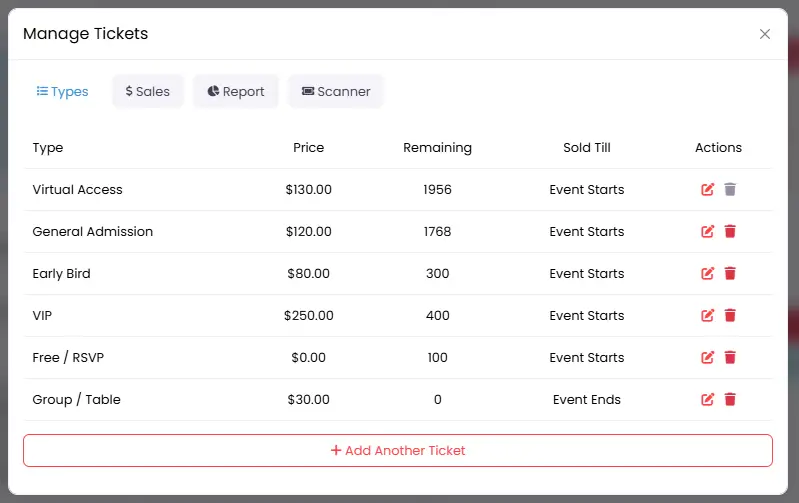Close the Manage Tickets dialog
Image resolution: width=799 pixels, height=503 pixels.
pos(765,34)
